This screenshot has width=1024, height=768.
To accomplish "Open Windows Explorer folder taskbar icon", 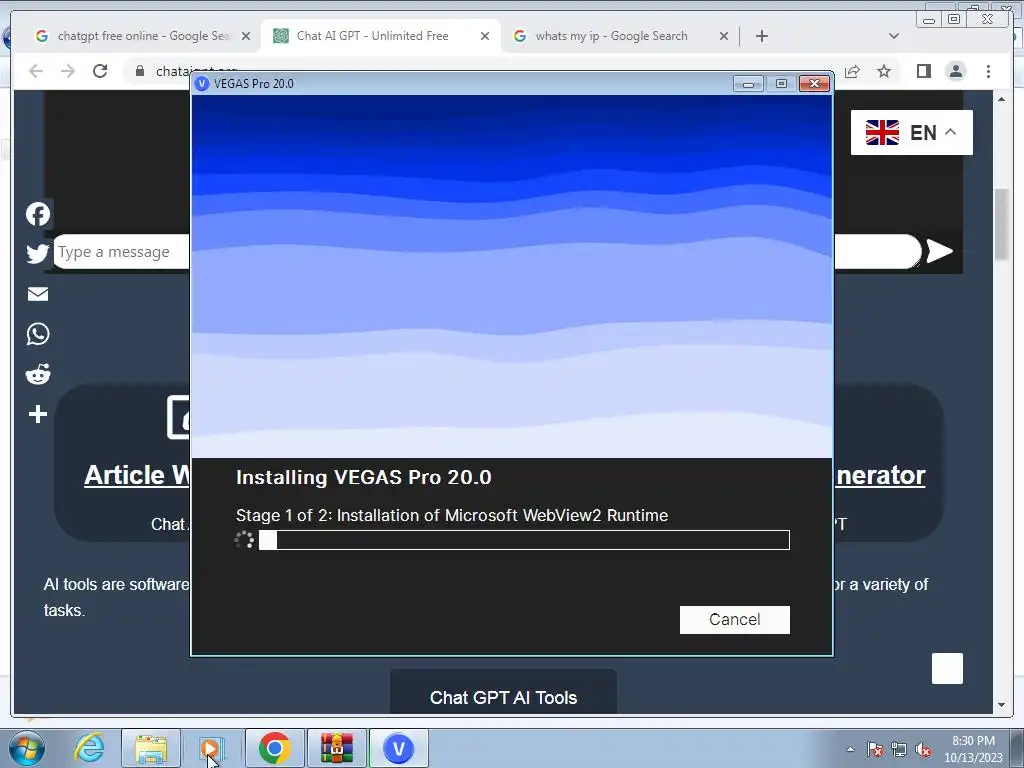I will click(x=152, y=748).
